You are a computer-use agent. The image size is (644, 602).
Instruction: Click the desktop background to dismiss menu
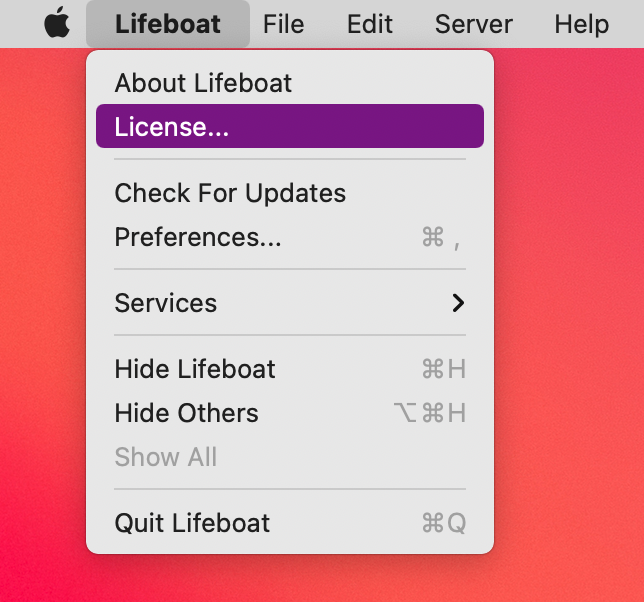pos(570,300)
